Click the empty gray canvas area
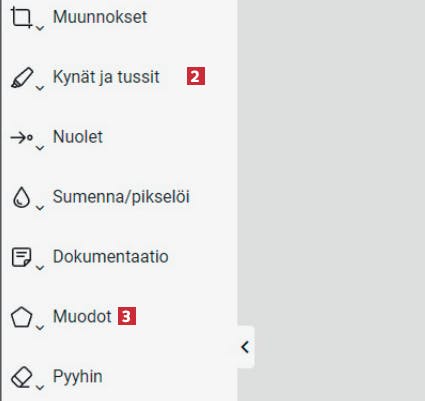Screen dimensions: 425x401 (331, 167)
